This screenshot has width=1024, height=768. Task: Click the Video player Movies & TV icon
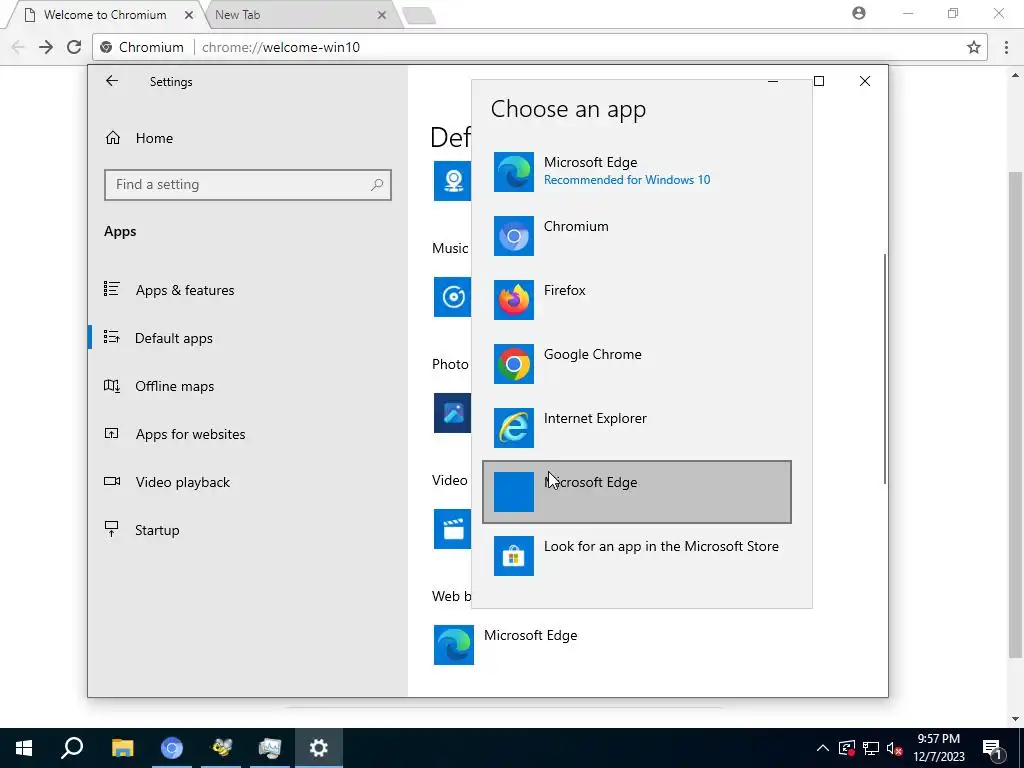click(453, 529)
